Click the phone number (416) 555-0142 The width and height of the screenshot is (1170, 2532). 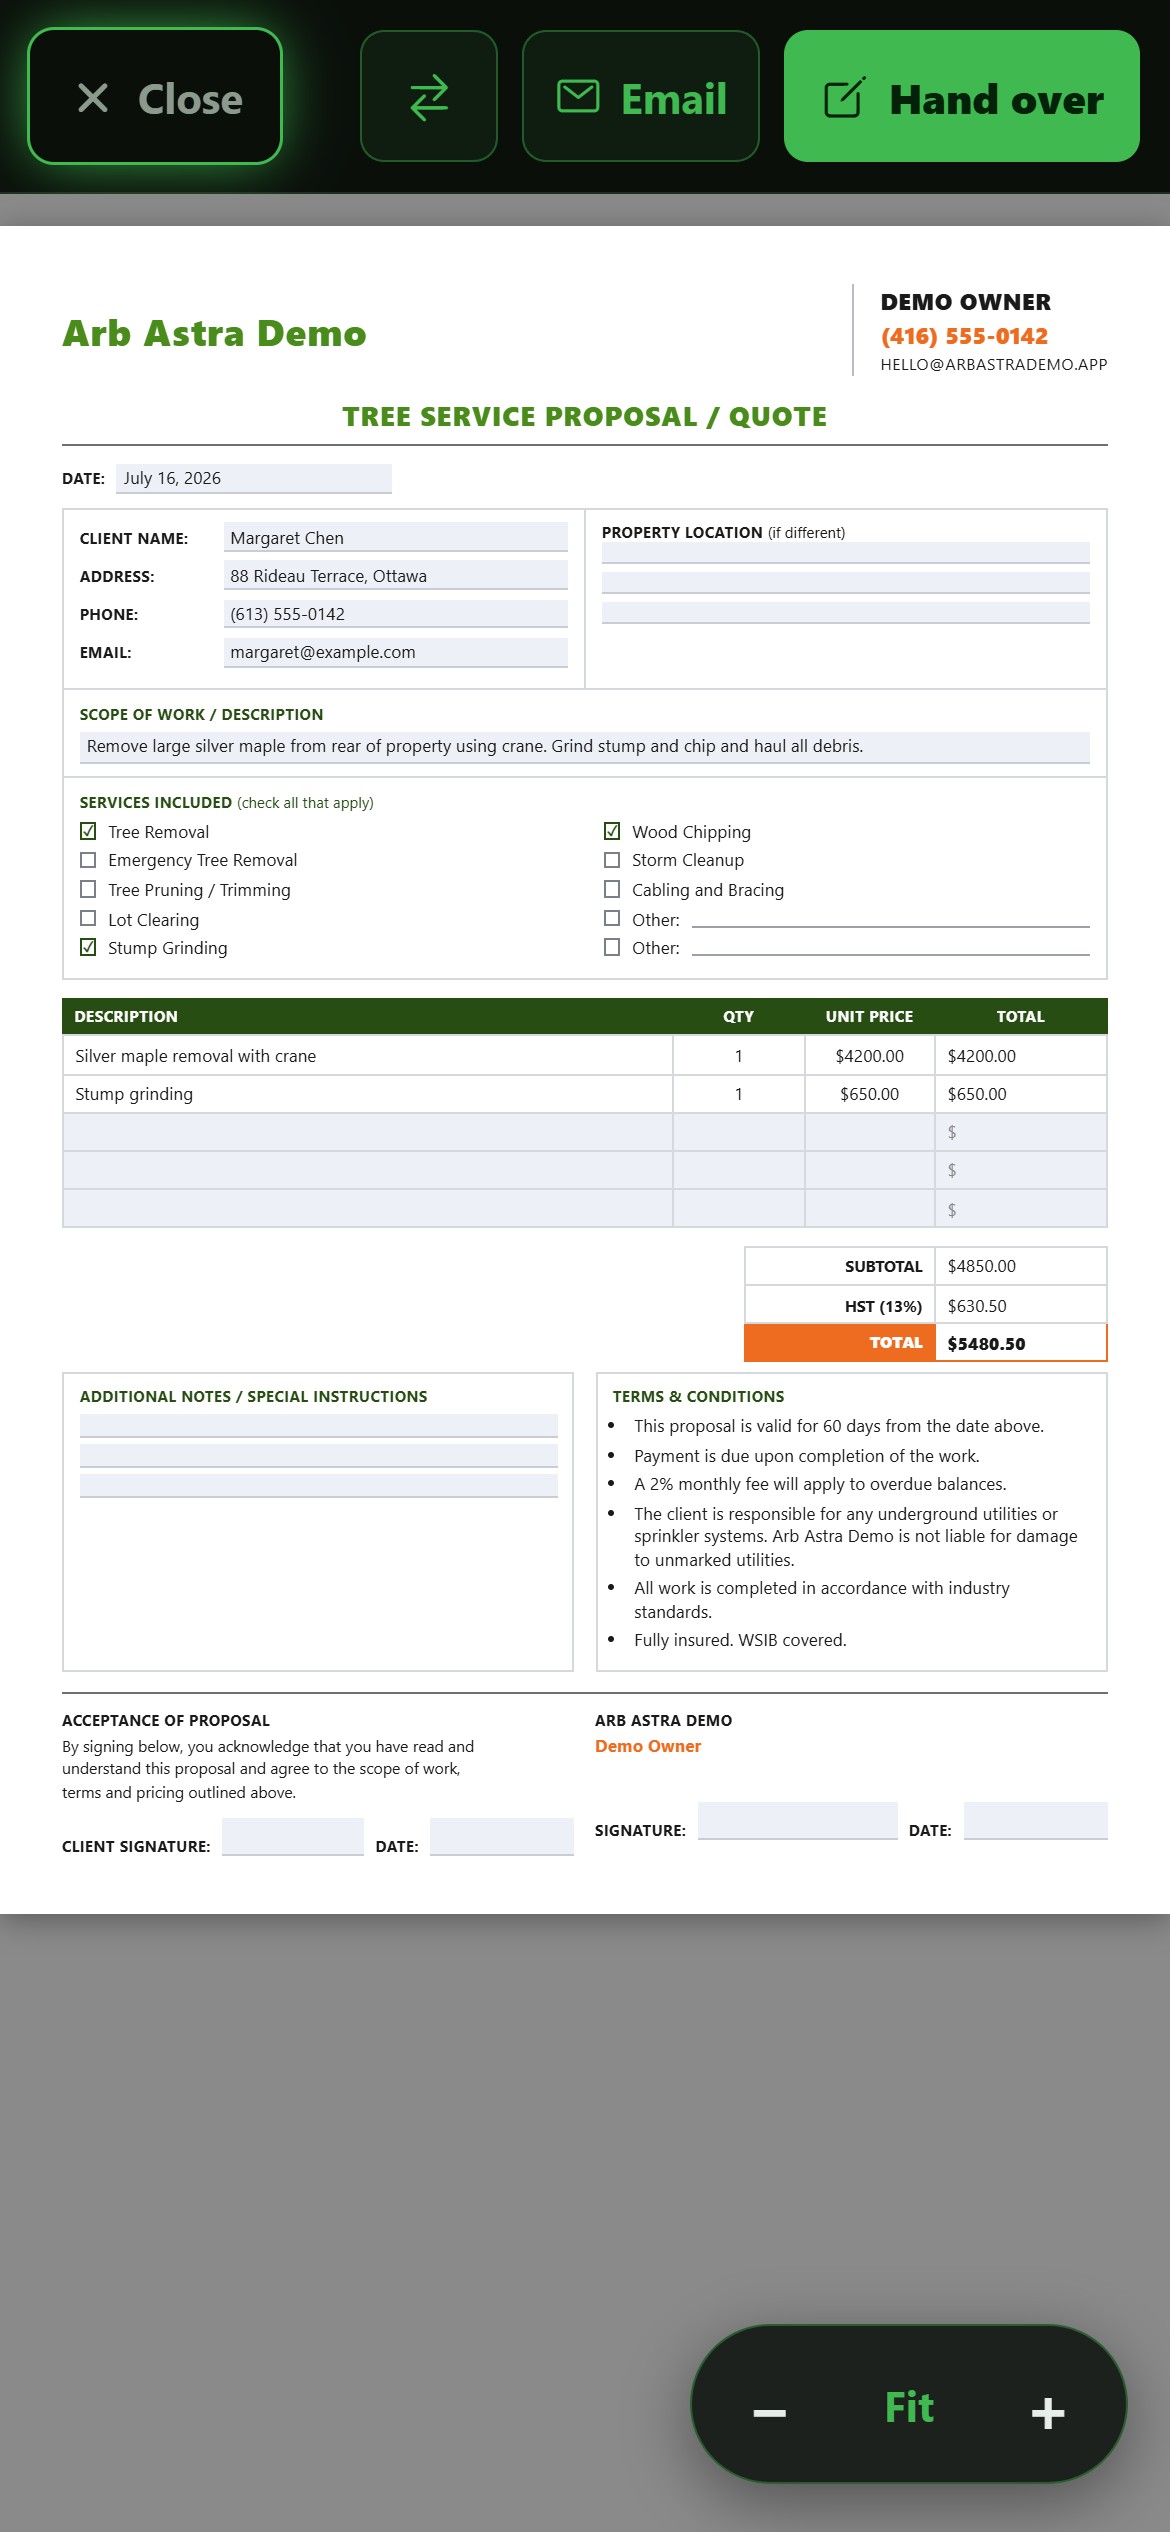(964, 336)
